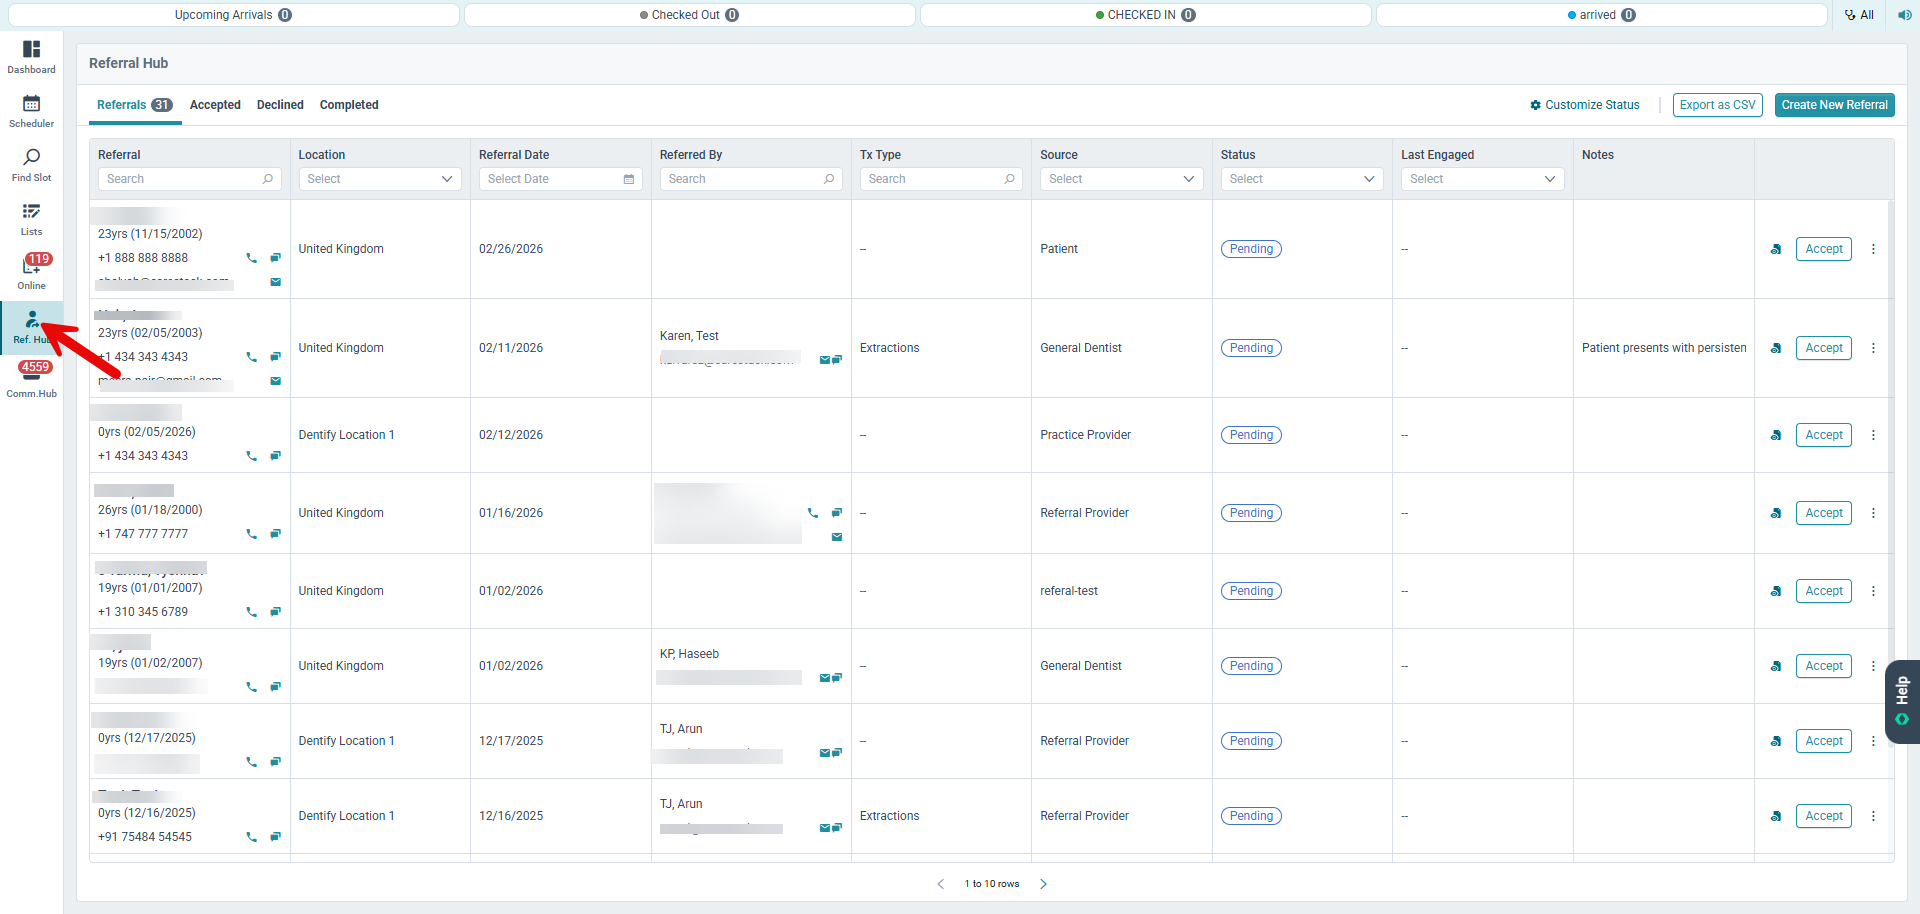The image size is (1920, 914).
Task: Open more options for the Karen, Test referral
Action: click(1873, 348)
